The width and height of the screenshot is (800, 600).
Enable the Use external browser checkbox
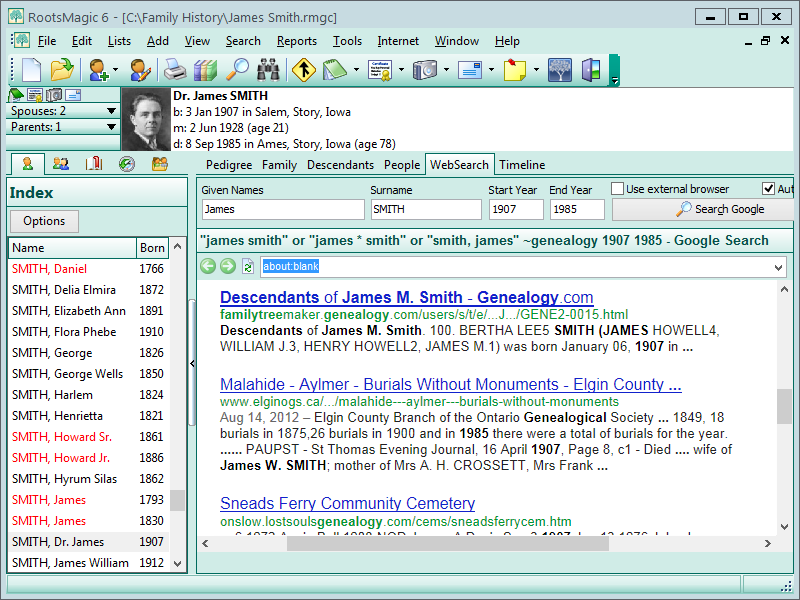[x=616, y=189]
